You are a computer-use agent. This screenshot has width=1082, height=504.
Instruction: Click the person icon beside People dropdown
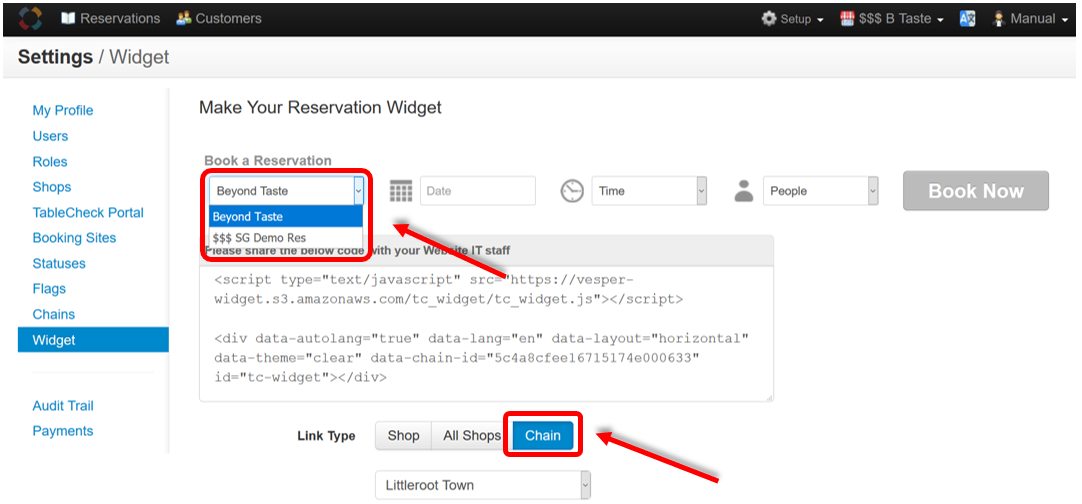[x=744, y=191]
